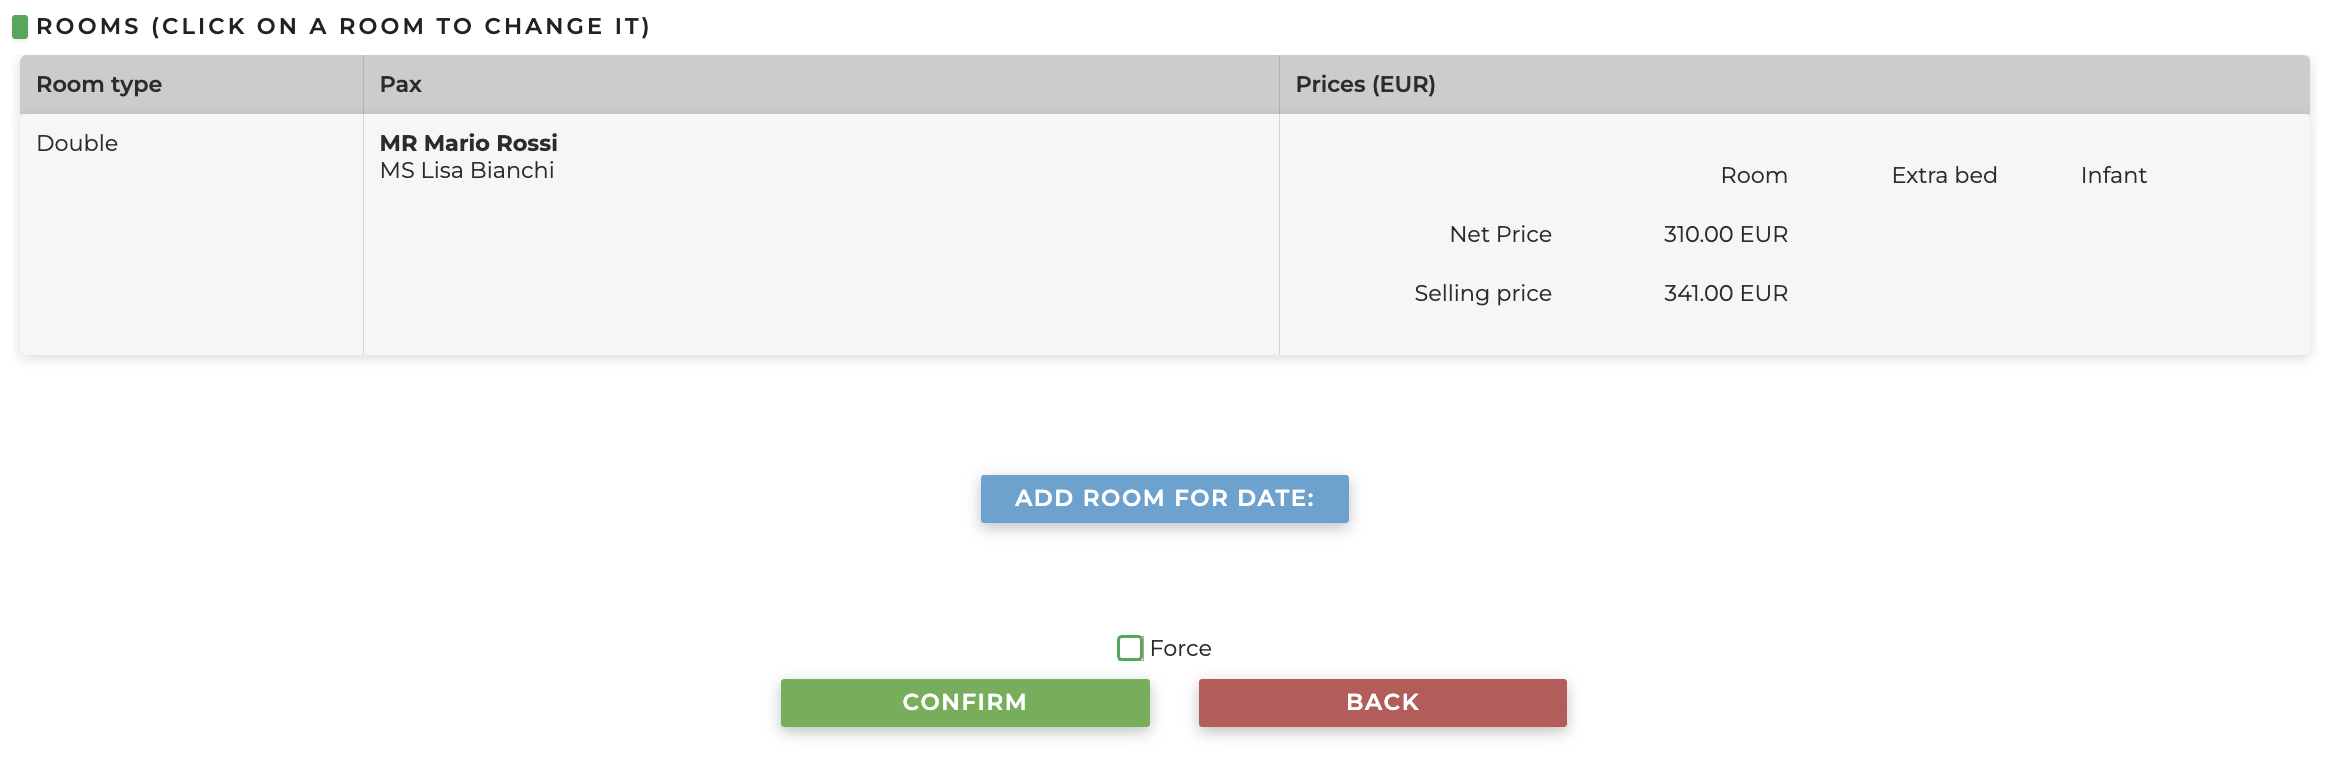Enable the Force checkbox

1130,648
